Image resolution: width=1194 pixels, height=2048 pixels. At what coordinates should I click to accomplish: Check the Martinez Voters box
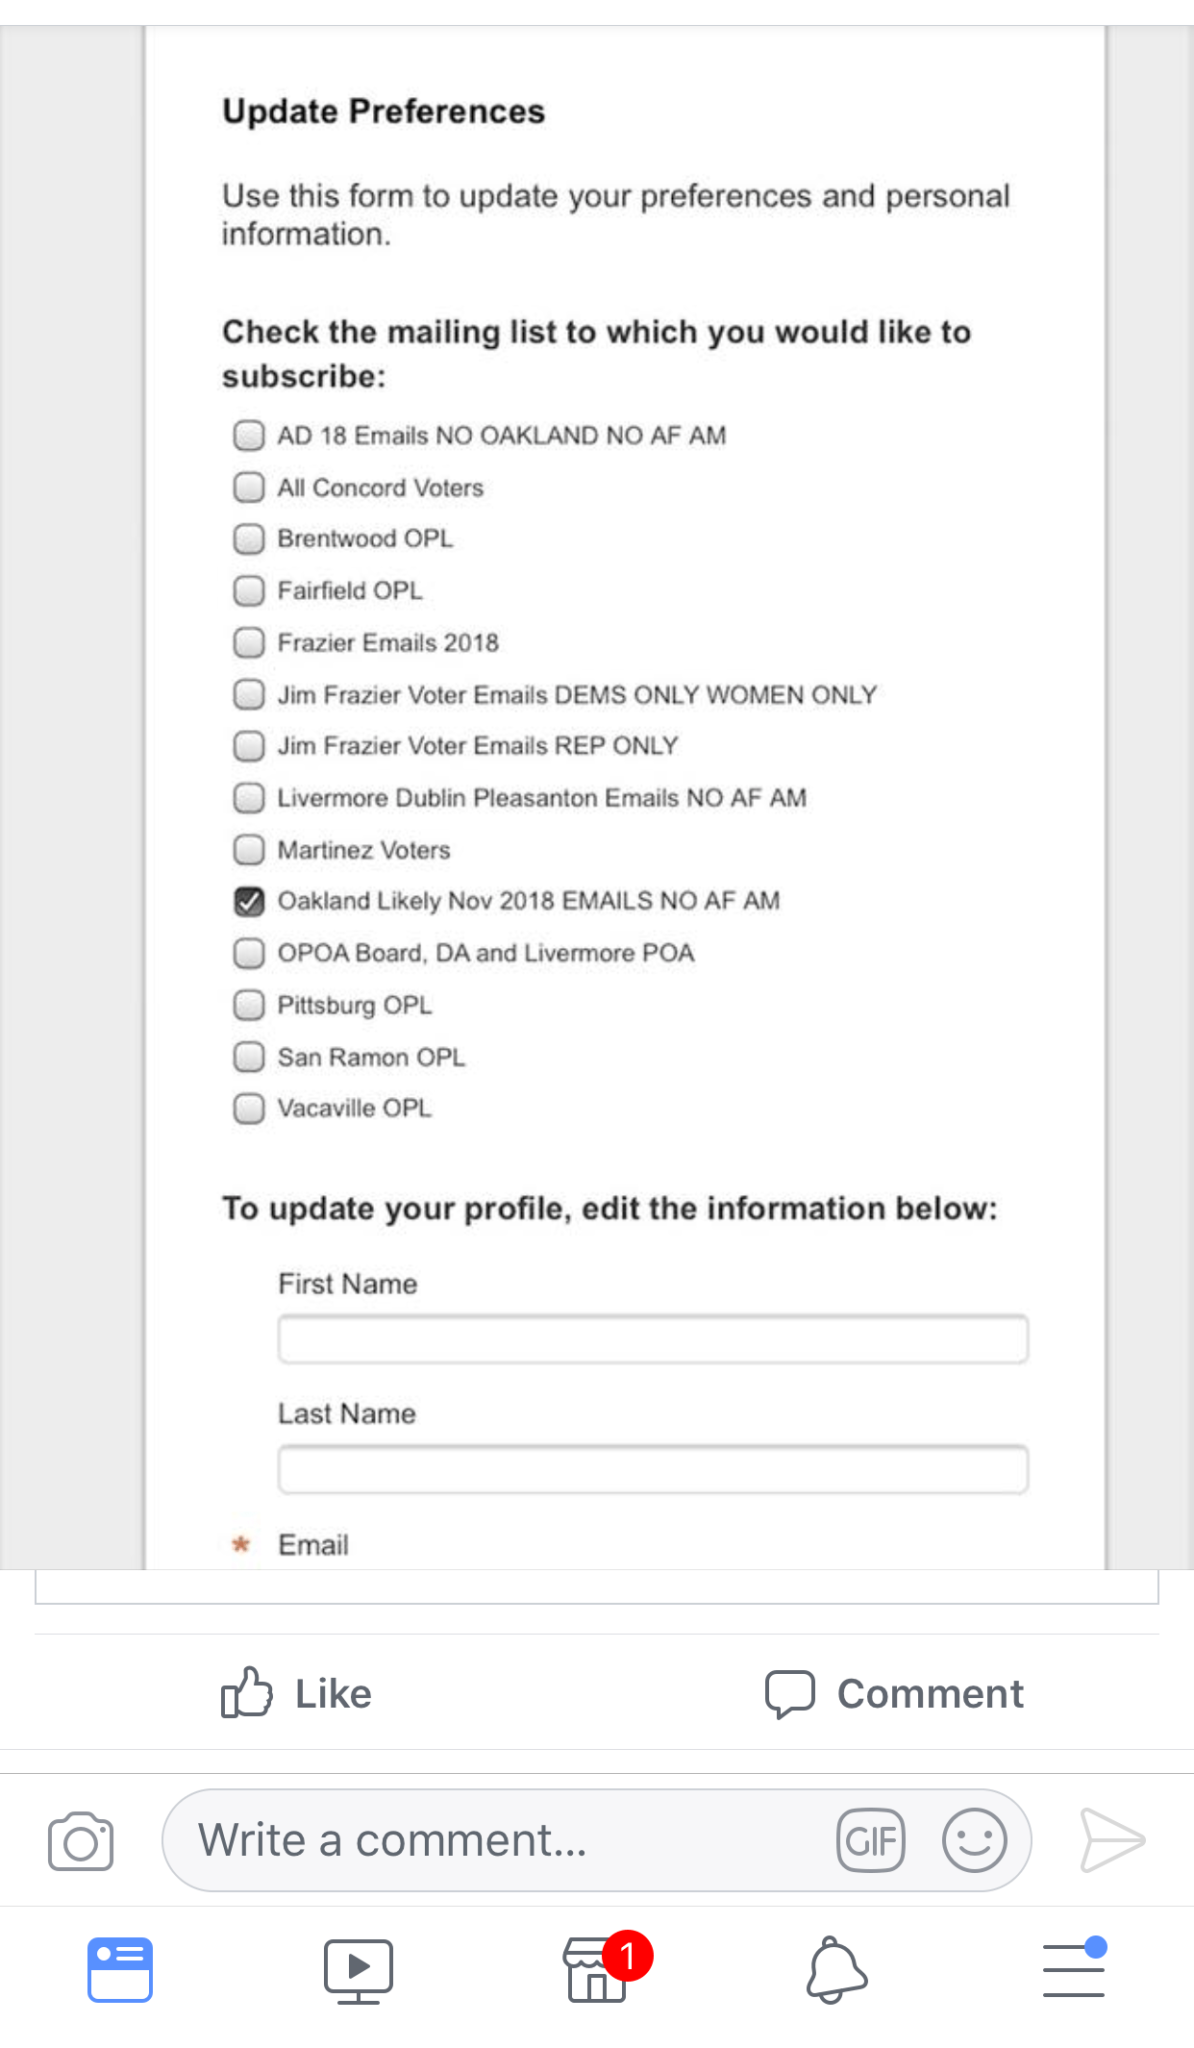click(x=249, y=850)
